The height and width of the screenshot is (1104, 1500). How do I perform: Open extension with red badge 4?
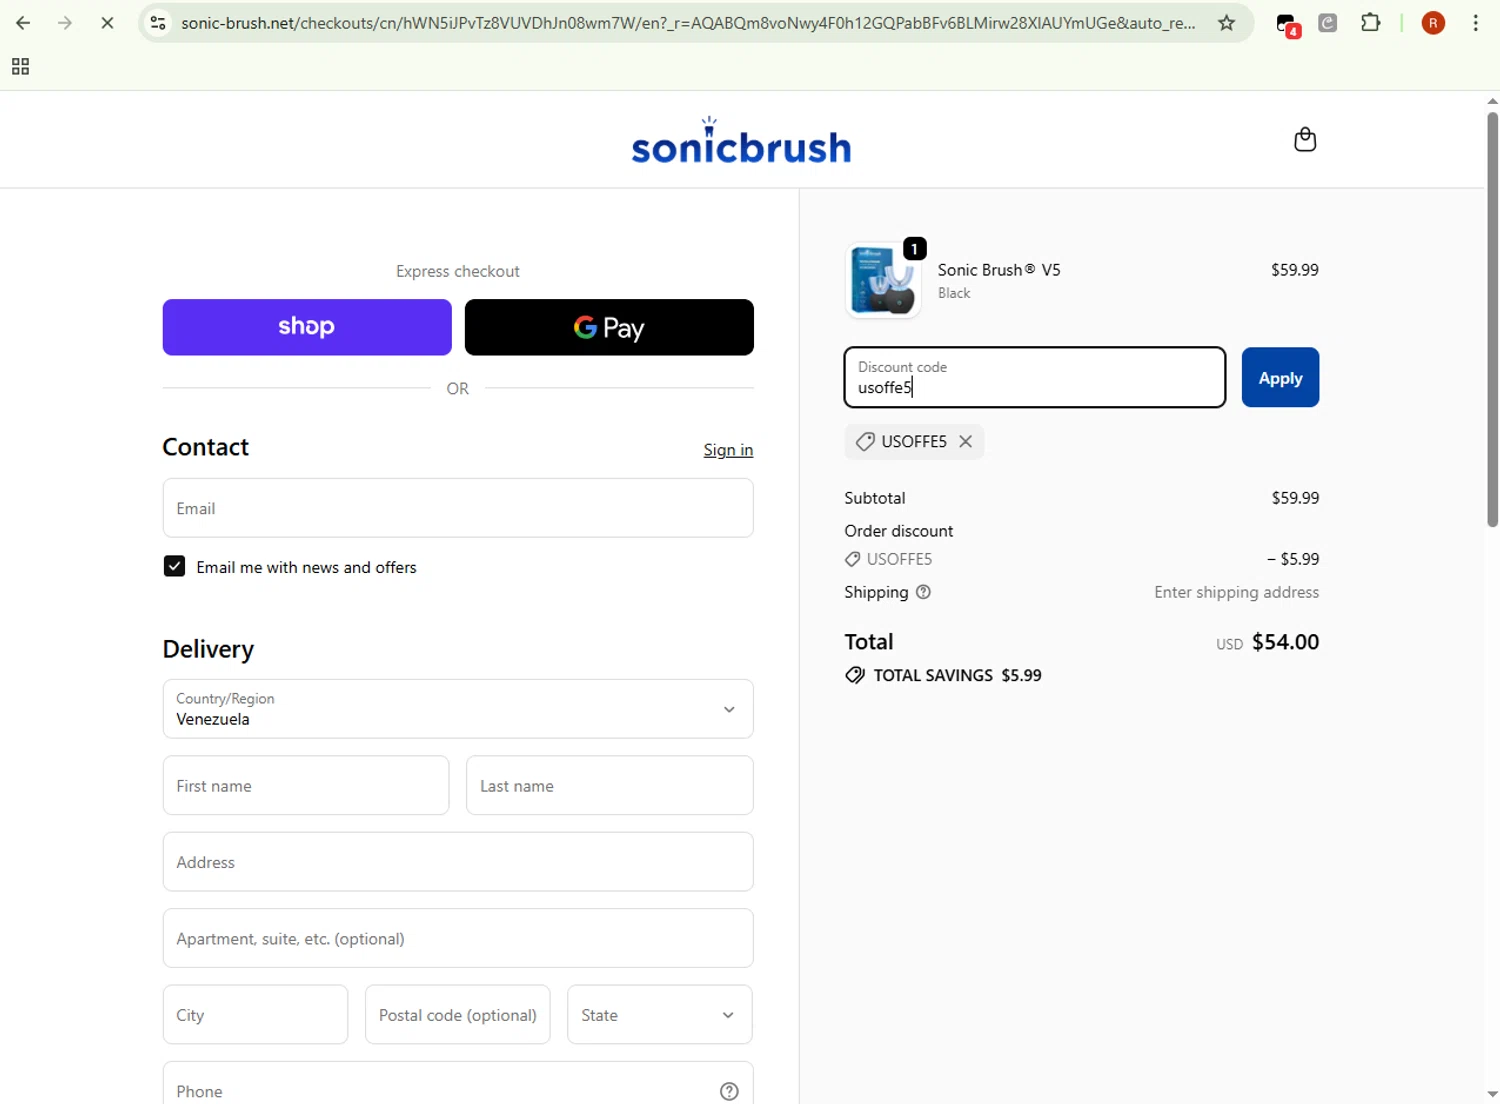[x=1287, y=24]
